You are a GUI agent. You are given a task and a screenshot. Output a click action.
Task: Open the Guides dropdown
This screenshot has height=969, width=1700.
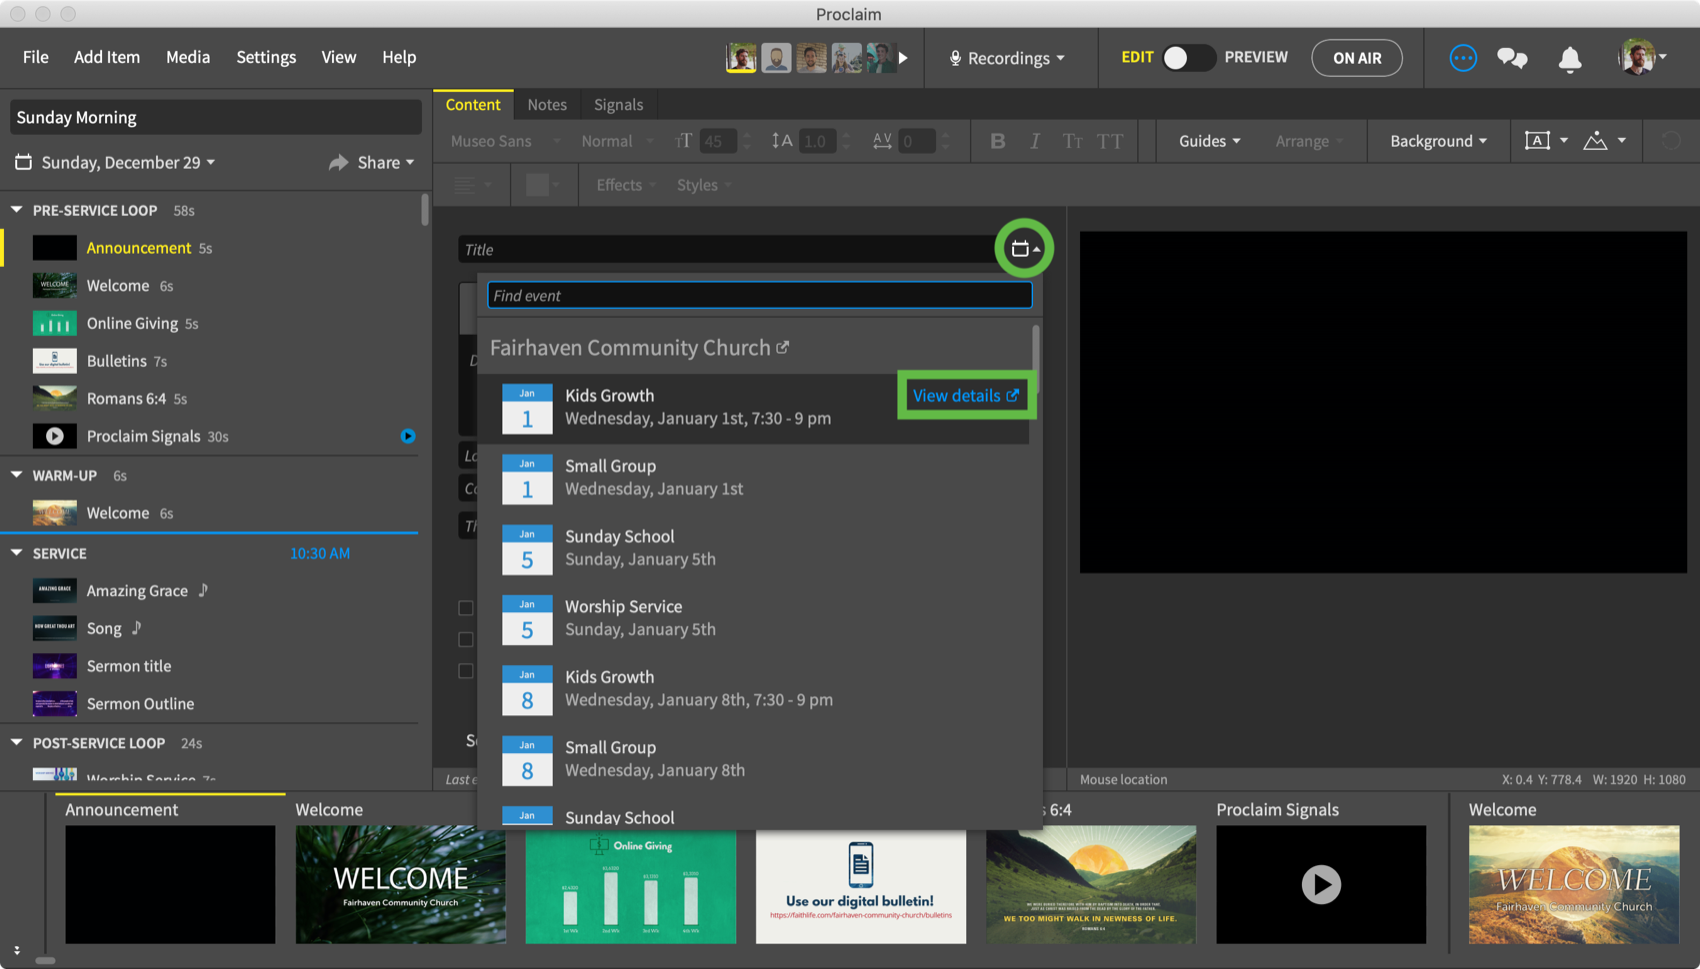coord(1209,141)
